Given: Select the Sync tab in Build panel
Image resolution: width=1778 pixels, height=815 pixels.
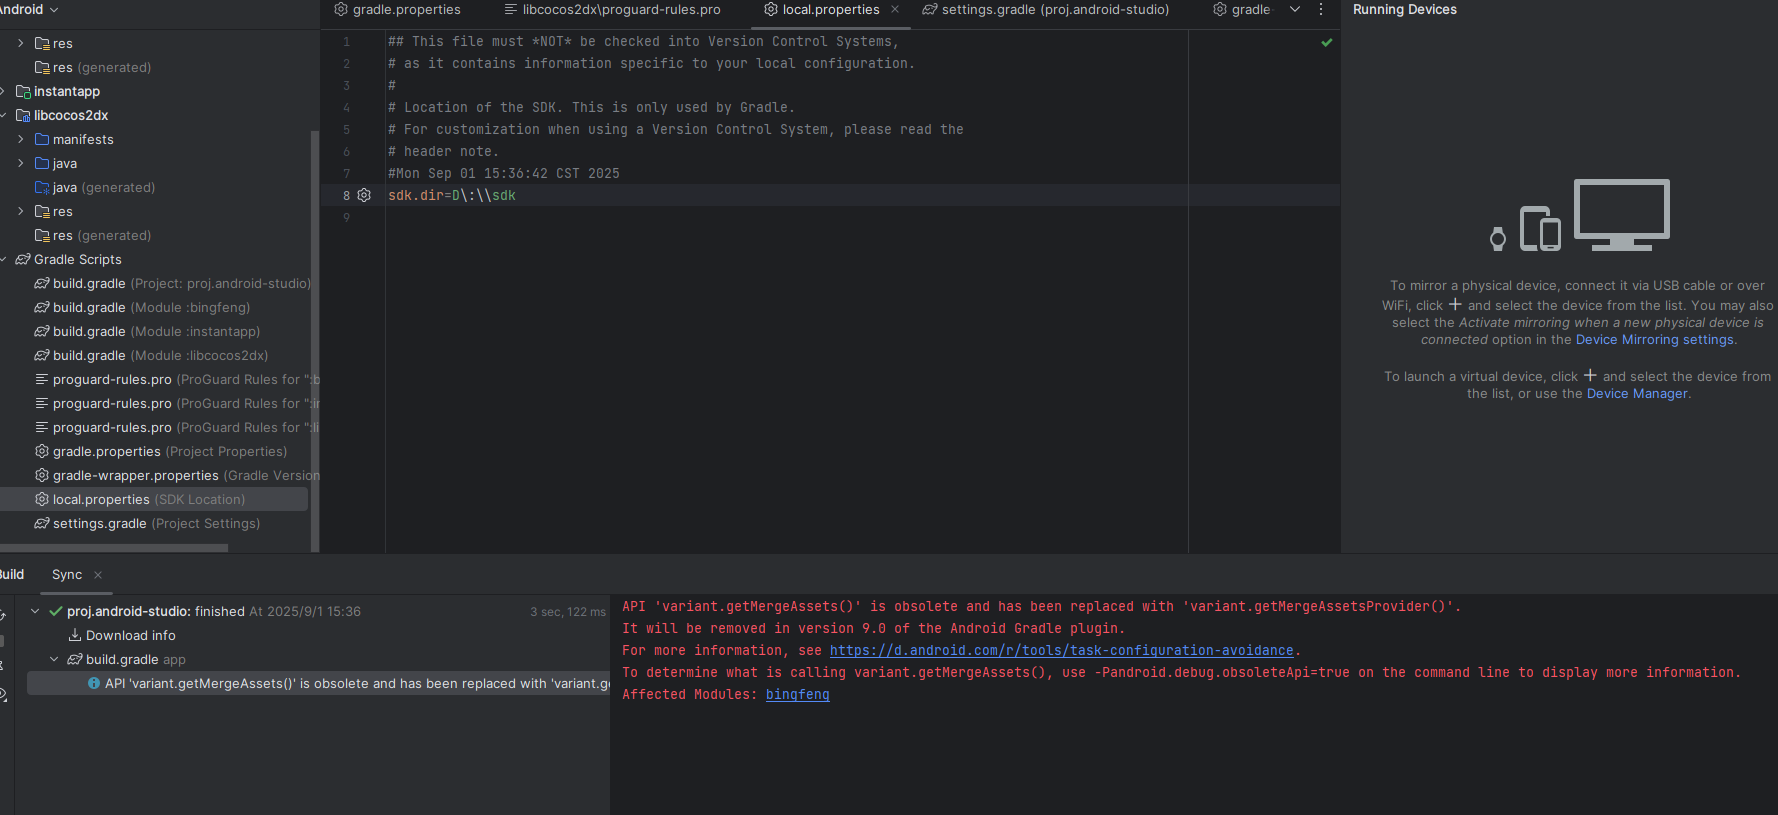Looking at the screenshot, I should (67, 575).
